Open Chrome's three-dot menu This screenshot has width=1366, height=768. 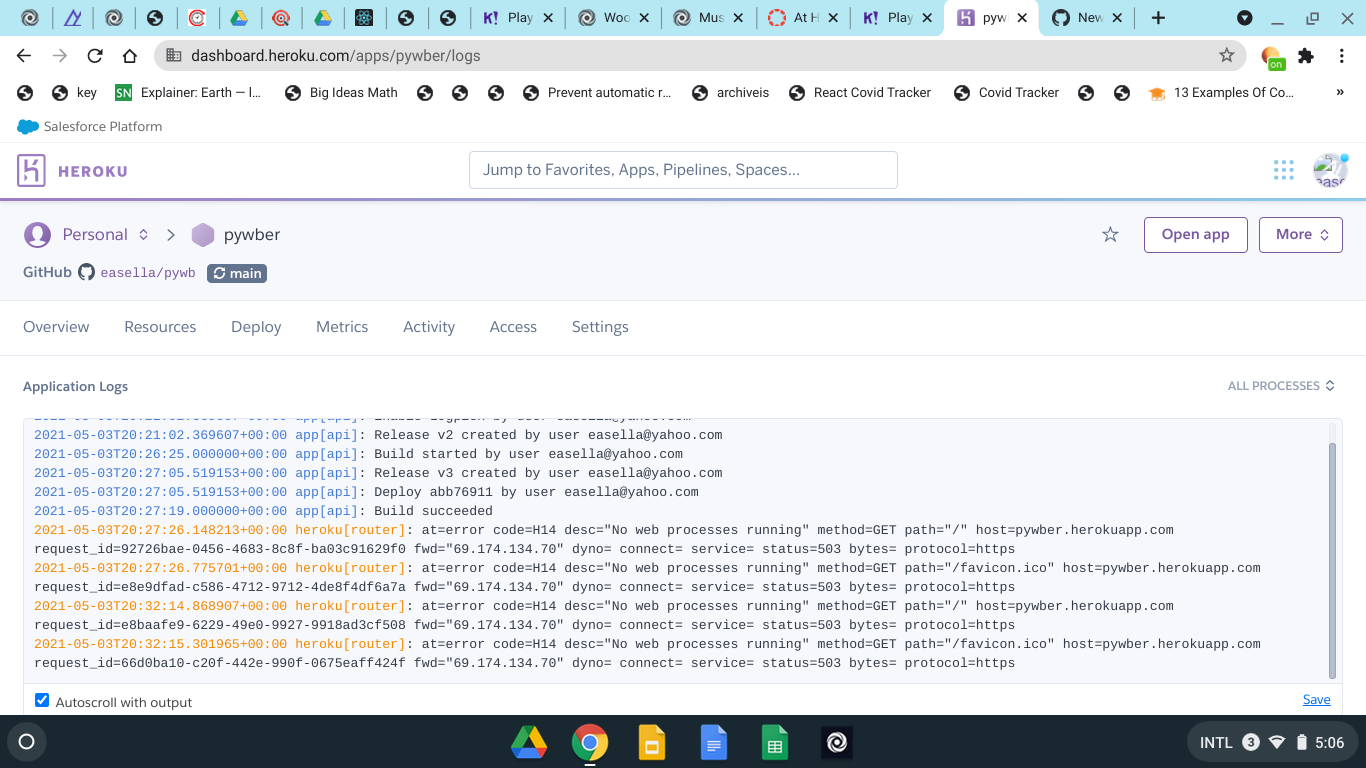coord(1342,56)
